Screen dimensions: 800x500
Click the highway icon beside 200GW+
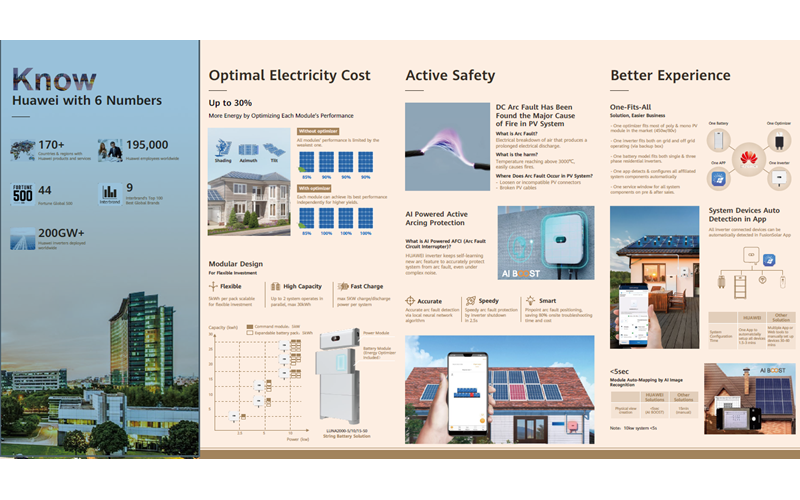click(22, 239)
